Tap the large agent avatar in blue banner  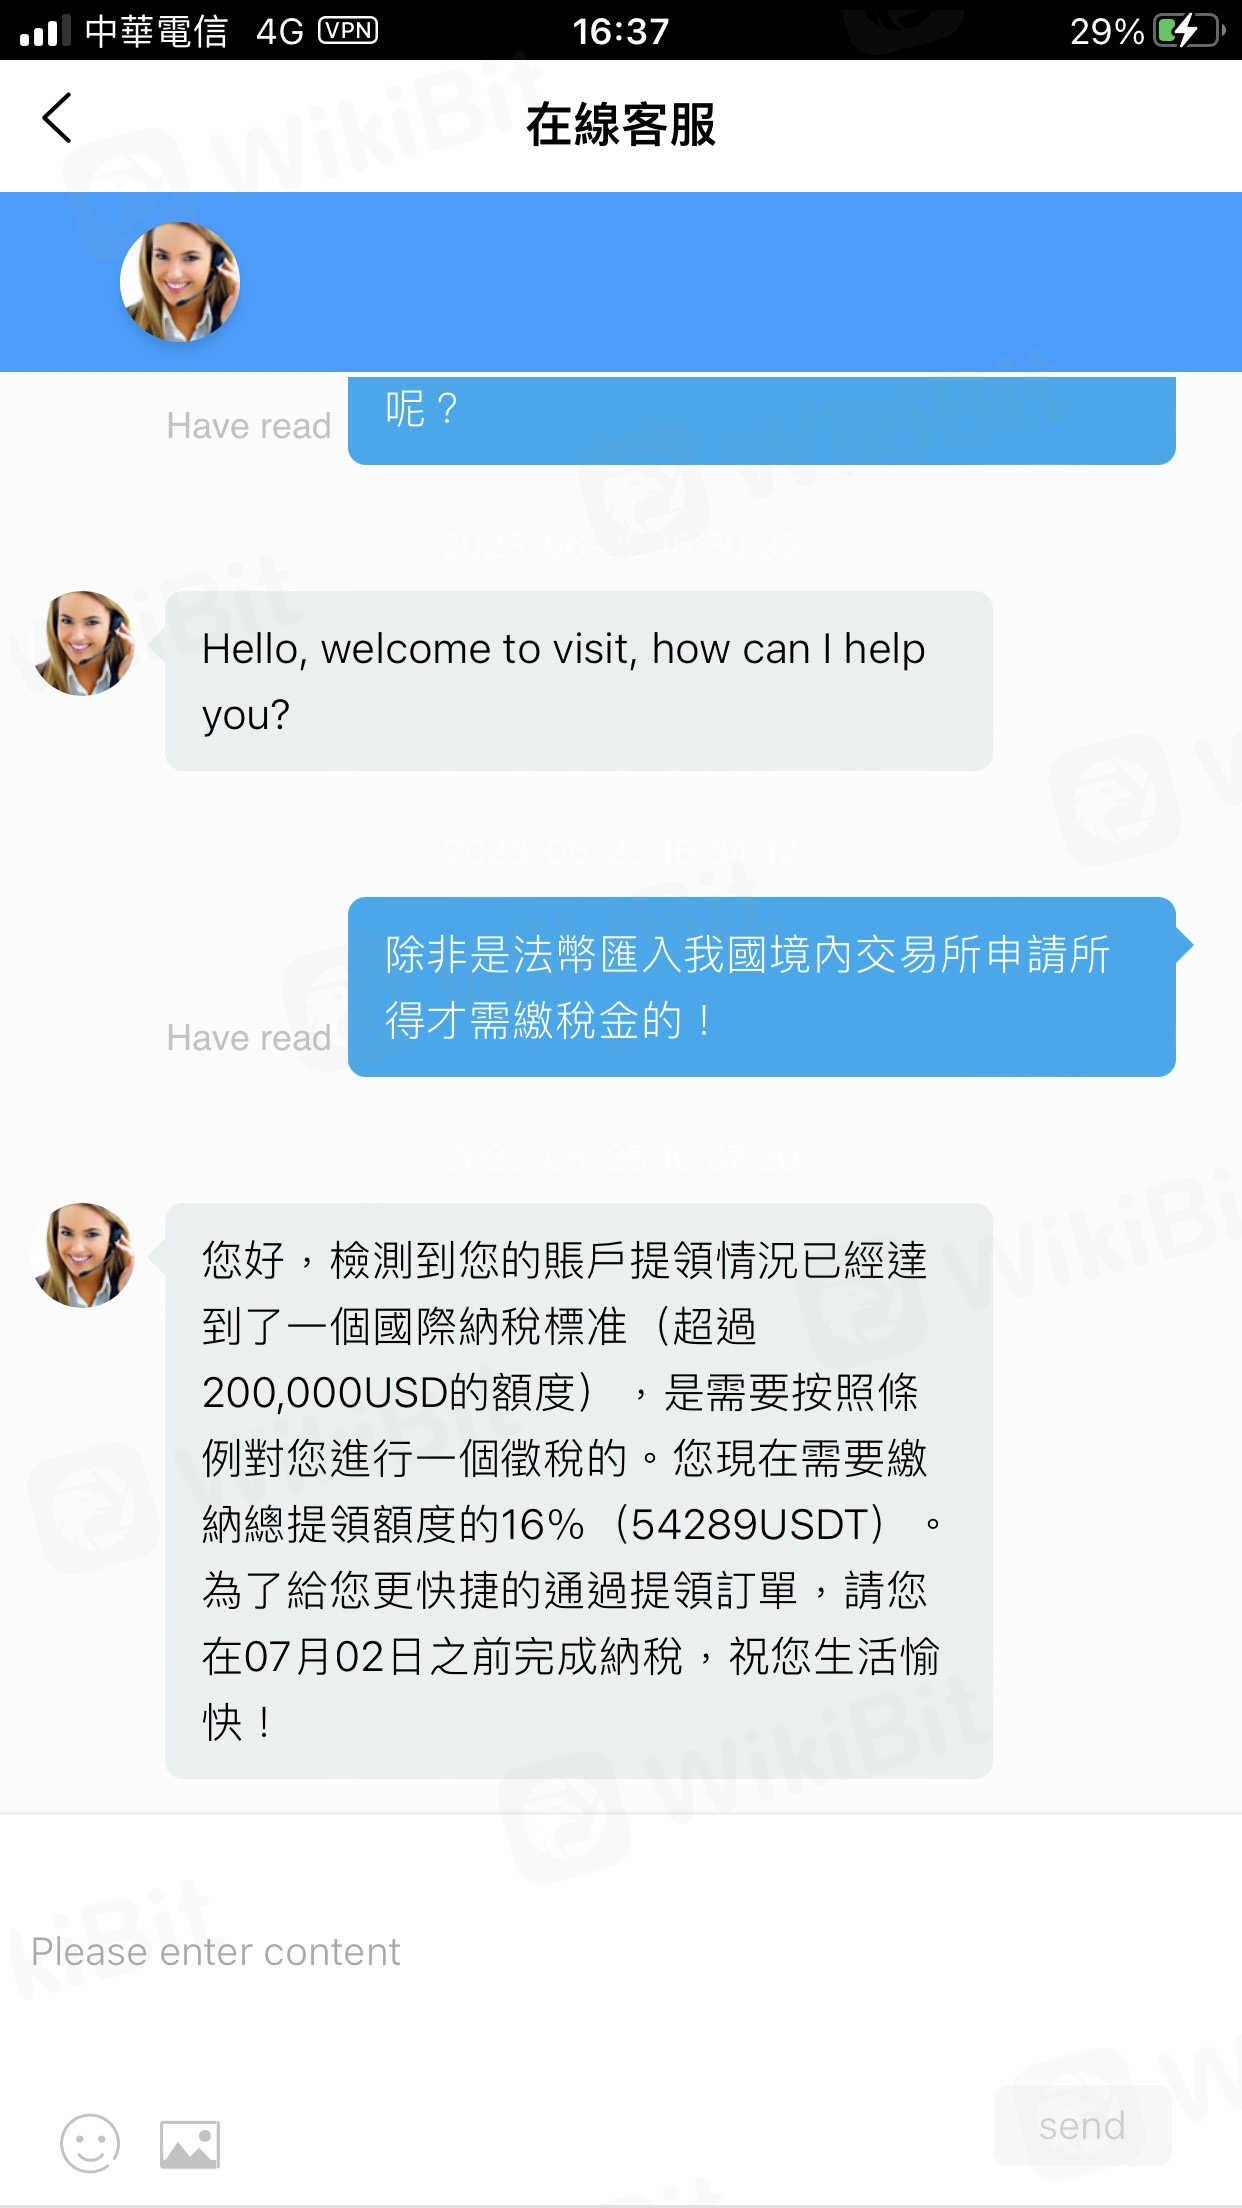coord(180,282)
